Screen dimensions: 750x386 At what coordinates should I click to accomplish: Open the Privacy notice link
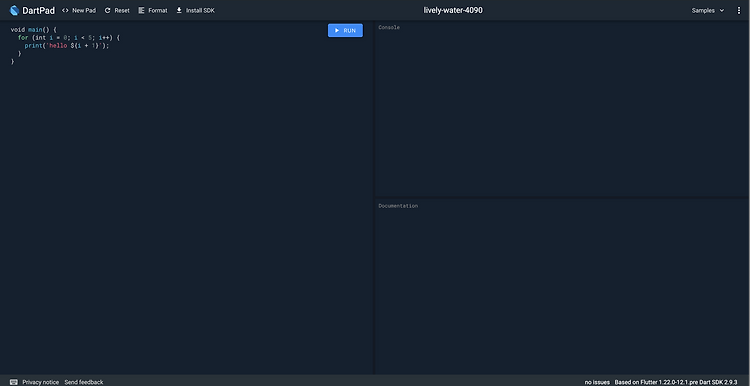[x=41, y=382]
